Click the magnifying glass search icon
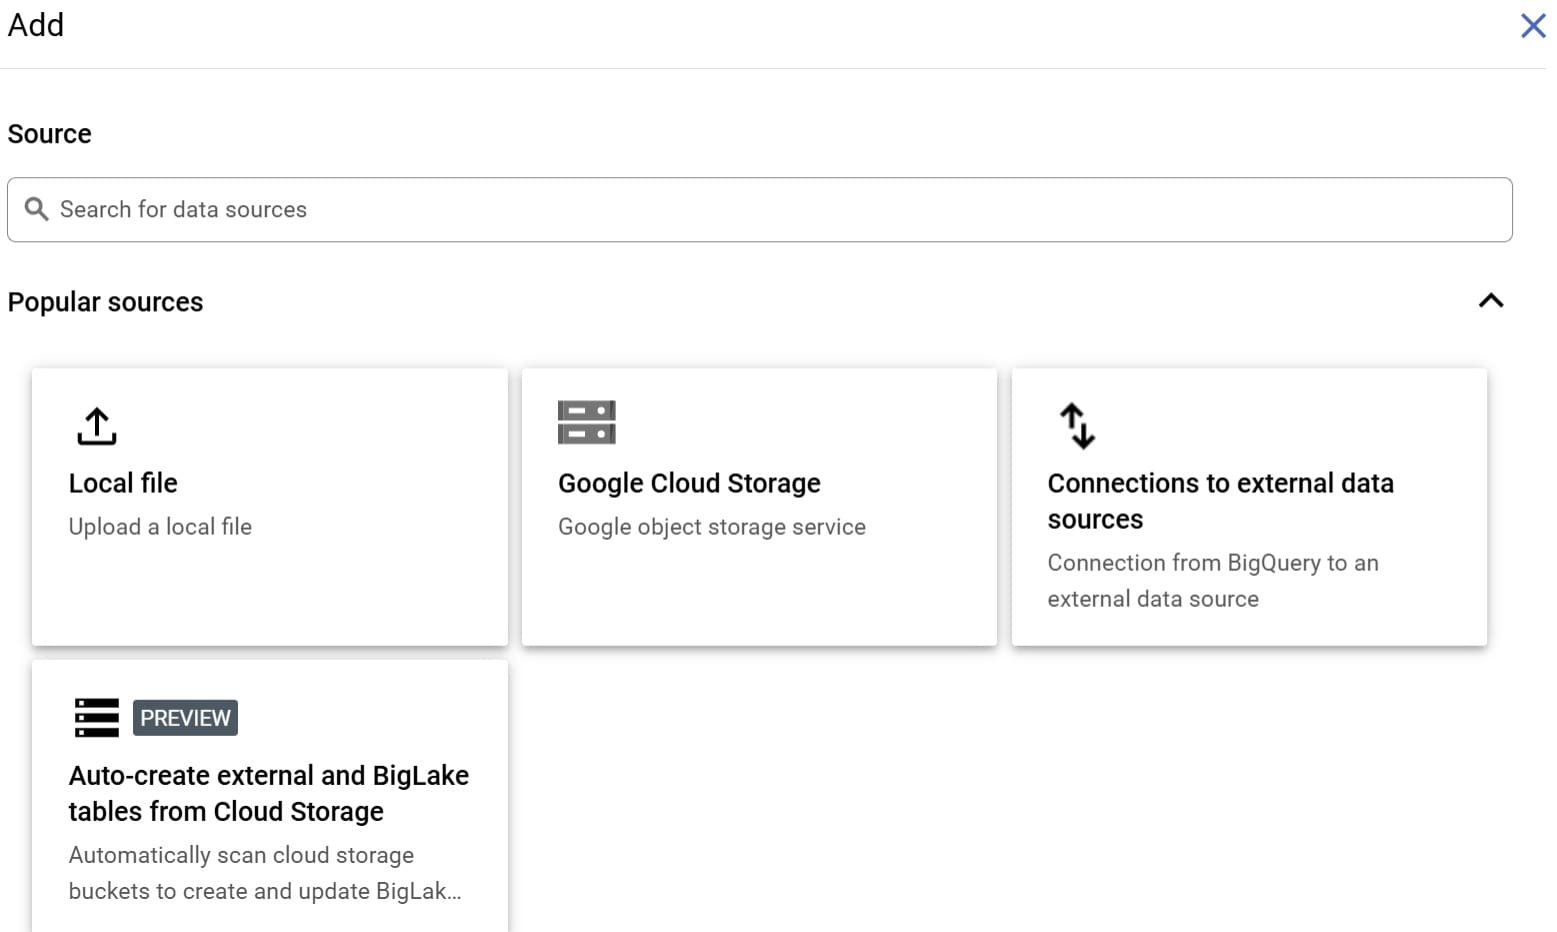Screen dimensions: 1557x932 pyautogui.click(x=36, y=209)
